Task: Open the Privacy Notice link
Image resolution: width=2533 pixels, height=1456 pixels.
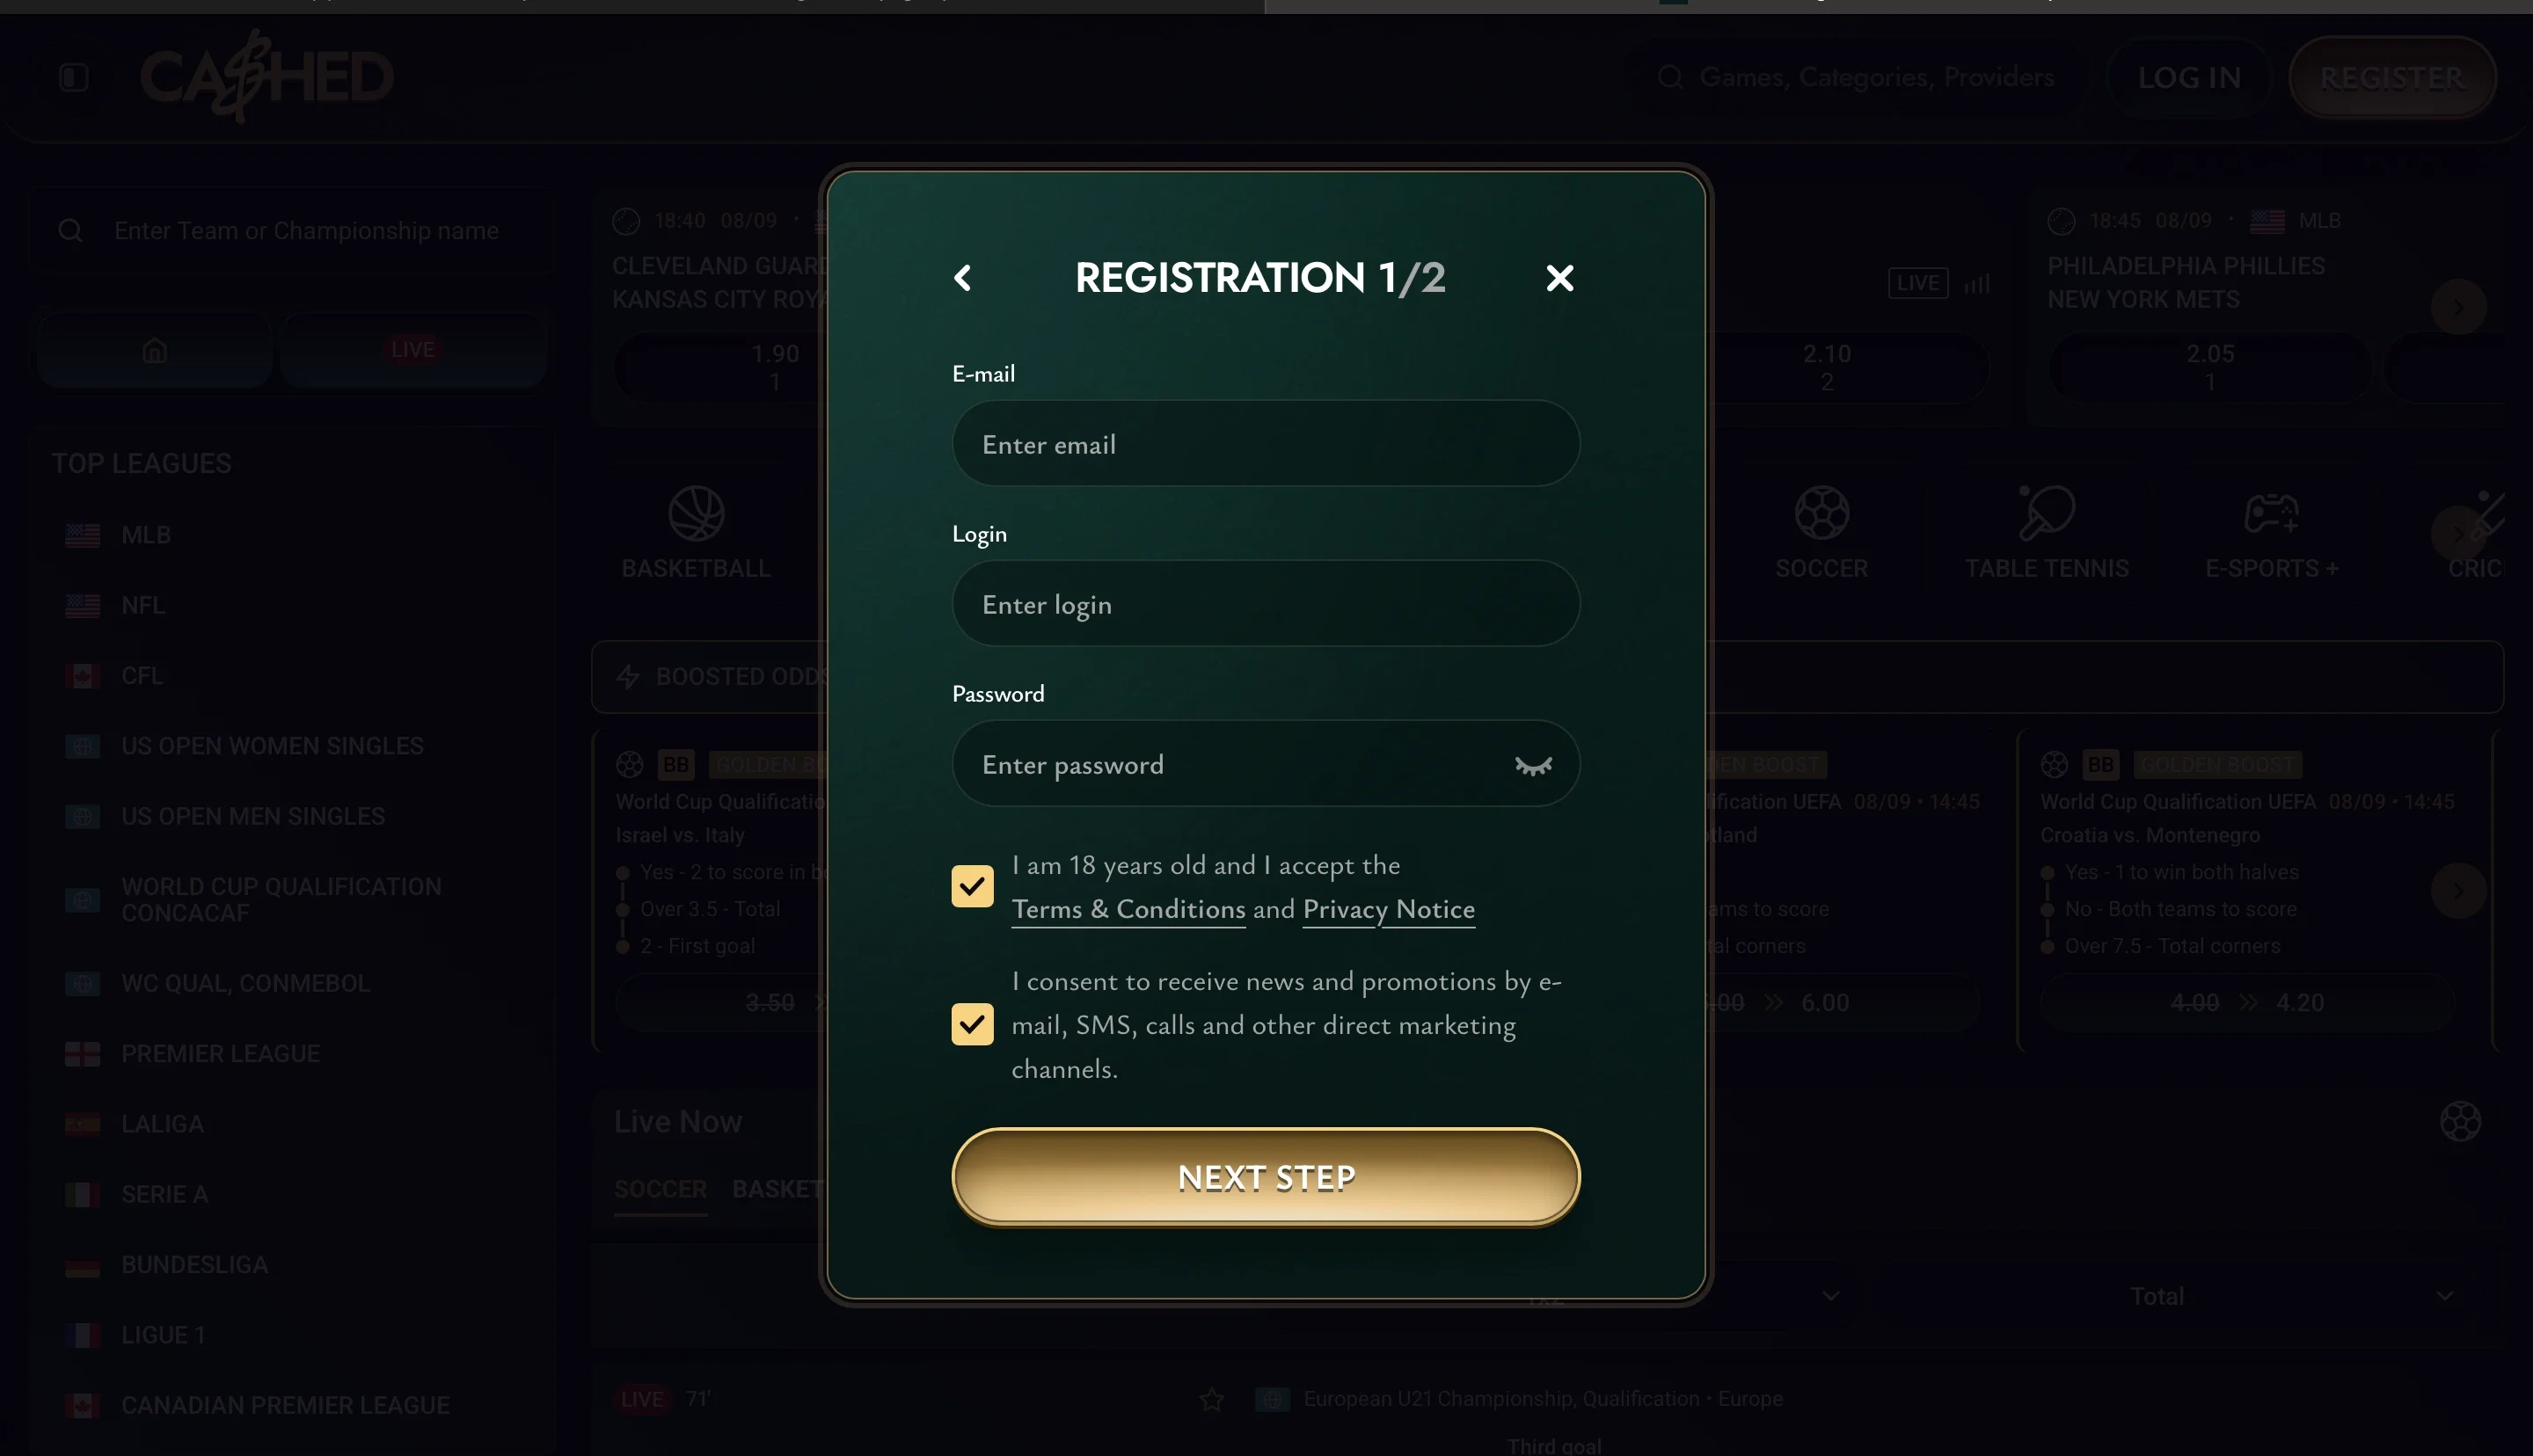Action: pyautogui.click(x=1388, y=909)
